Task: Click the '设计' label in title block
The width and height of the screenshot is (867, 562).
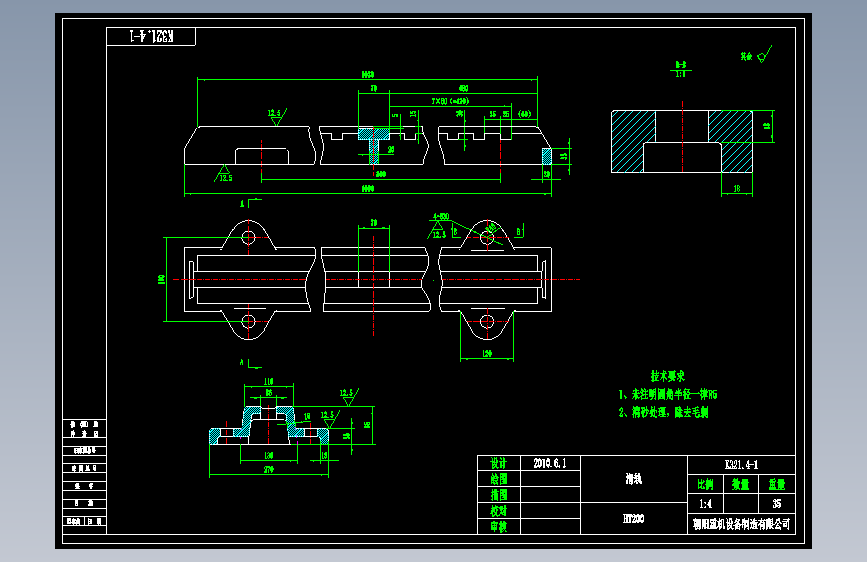Action: click(x=498, y=463)
